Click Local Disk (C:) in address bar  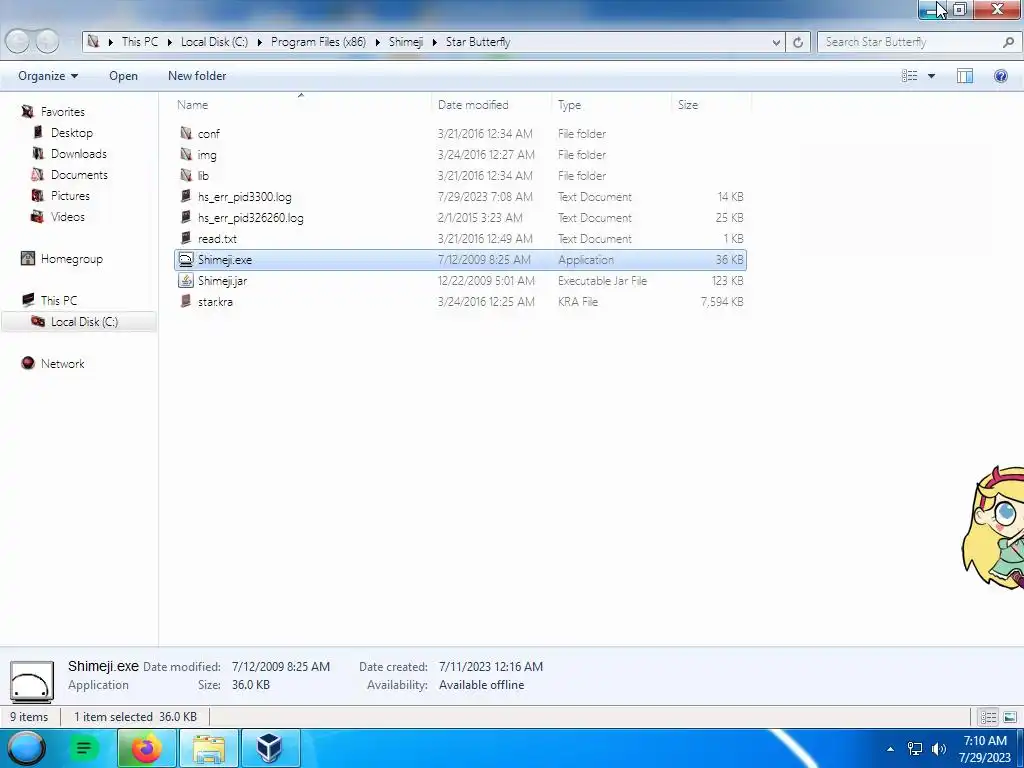214,42
